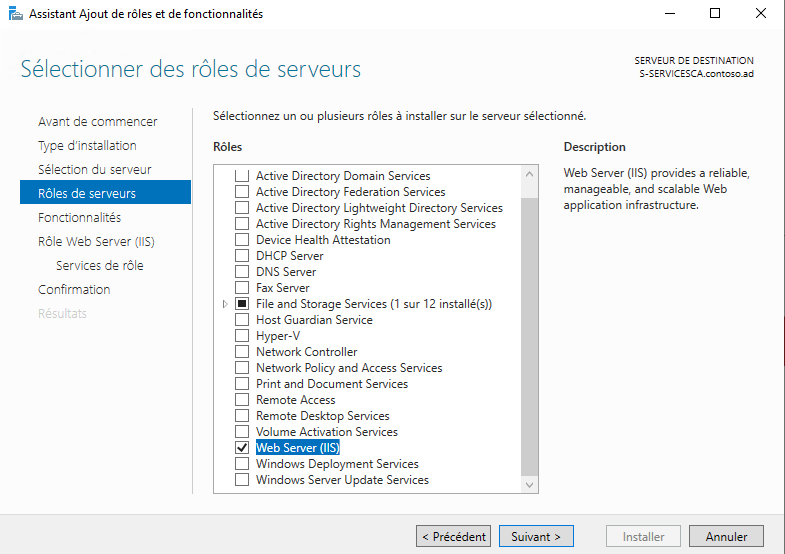This screenshot has width=785, height=554.
Task: Click the wizard icon in title bar
Action: pos(15,14)
